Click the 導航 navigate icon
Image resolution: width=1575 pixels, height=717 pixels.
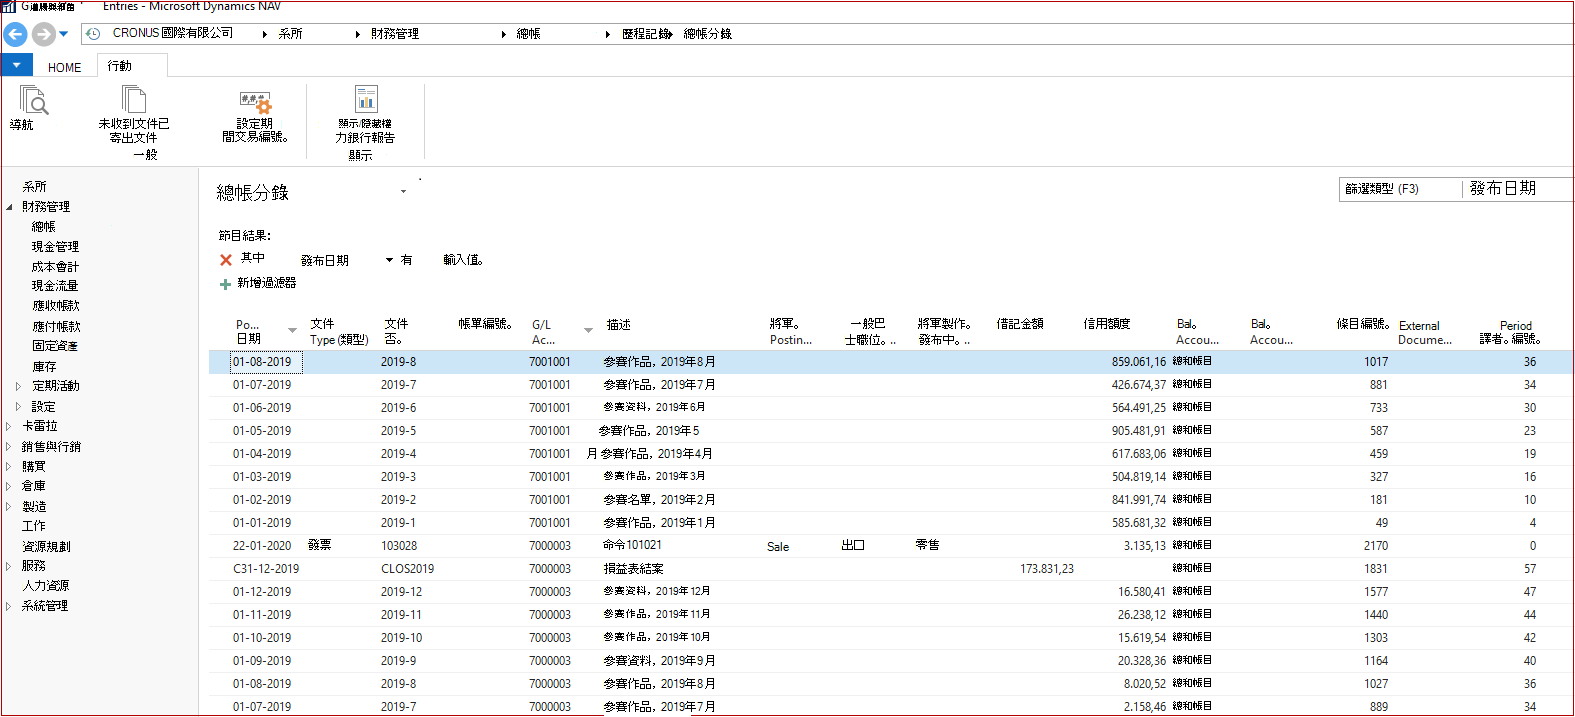pyautogui.click(x=33, y=101)
